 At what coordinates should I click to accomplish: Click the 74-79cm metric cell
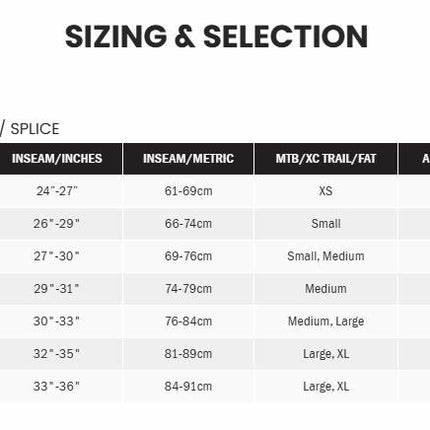click(188, 289)
